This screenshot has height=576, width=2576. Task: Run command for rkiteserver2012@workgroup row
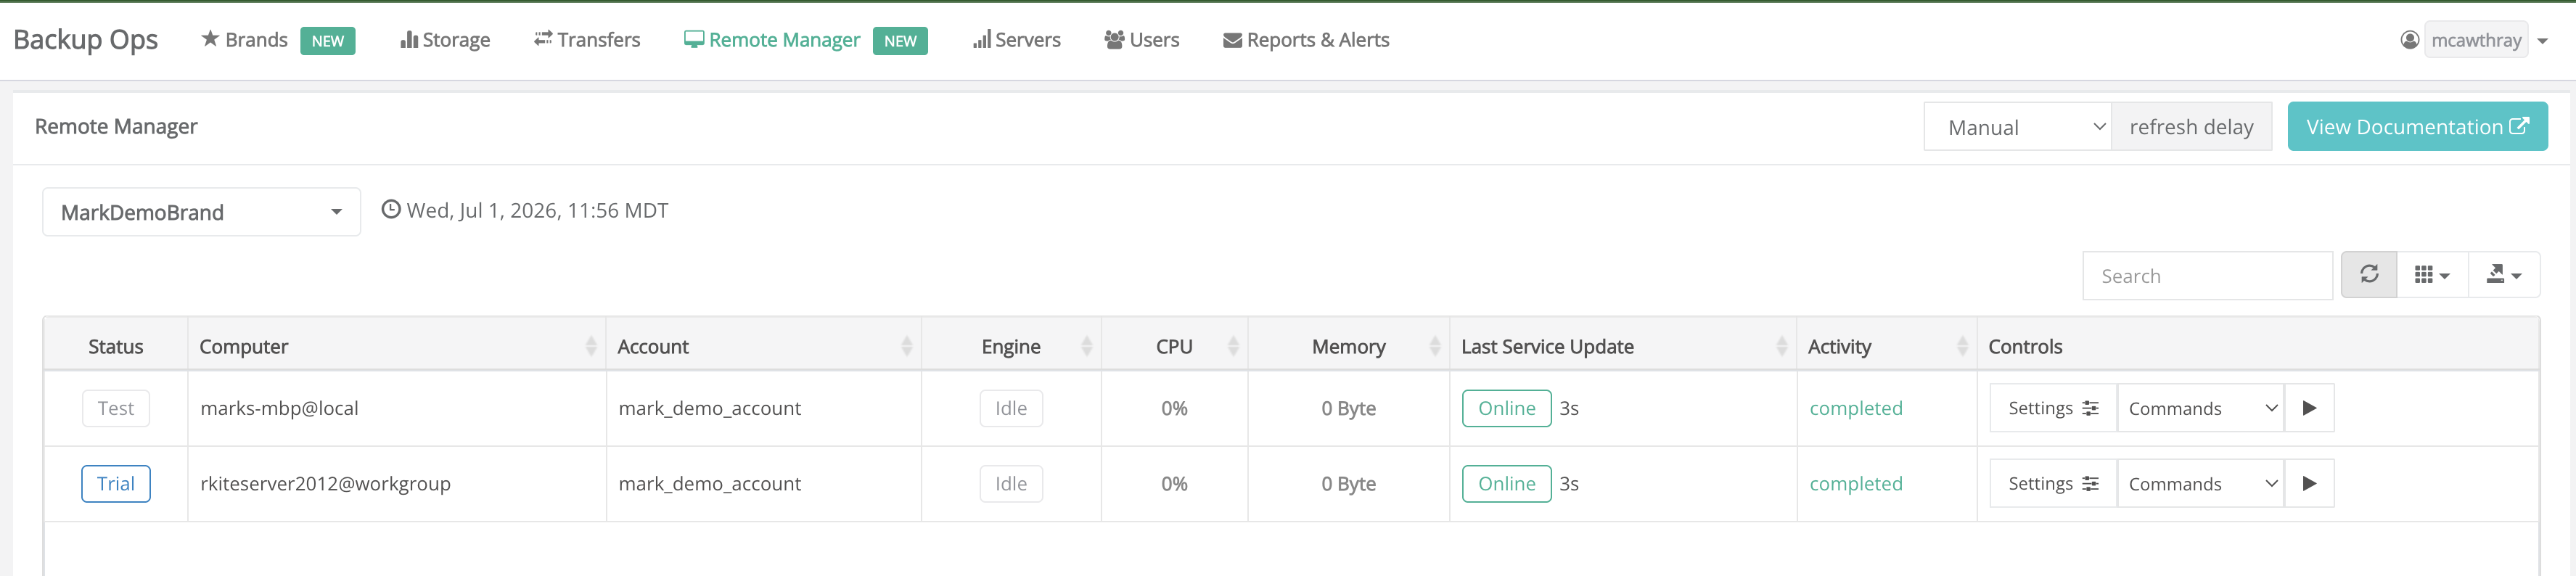[2309, 484]
